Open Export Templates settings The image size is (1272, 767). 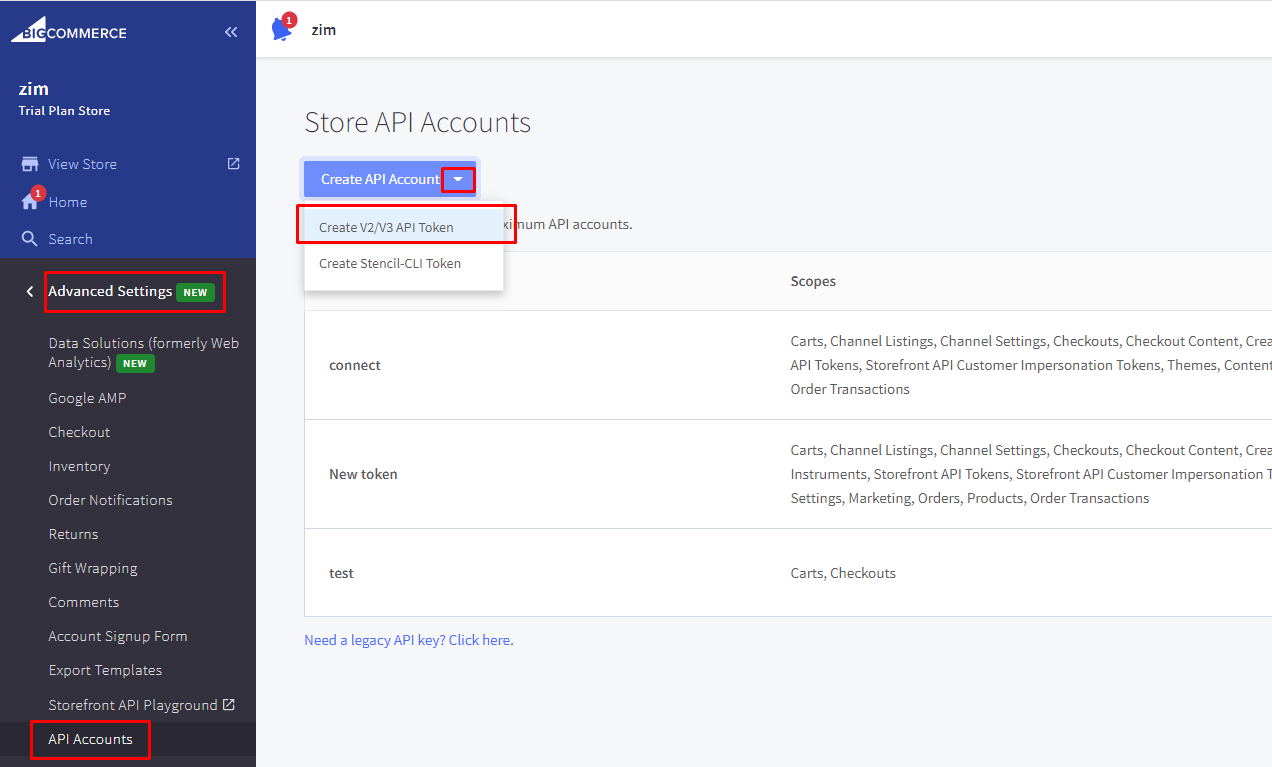tap(105, 670)
